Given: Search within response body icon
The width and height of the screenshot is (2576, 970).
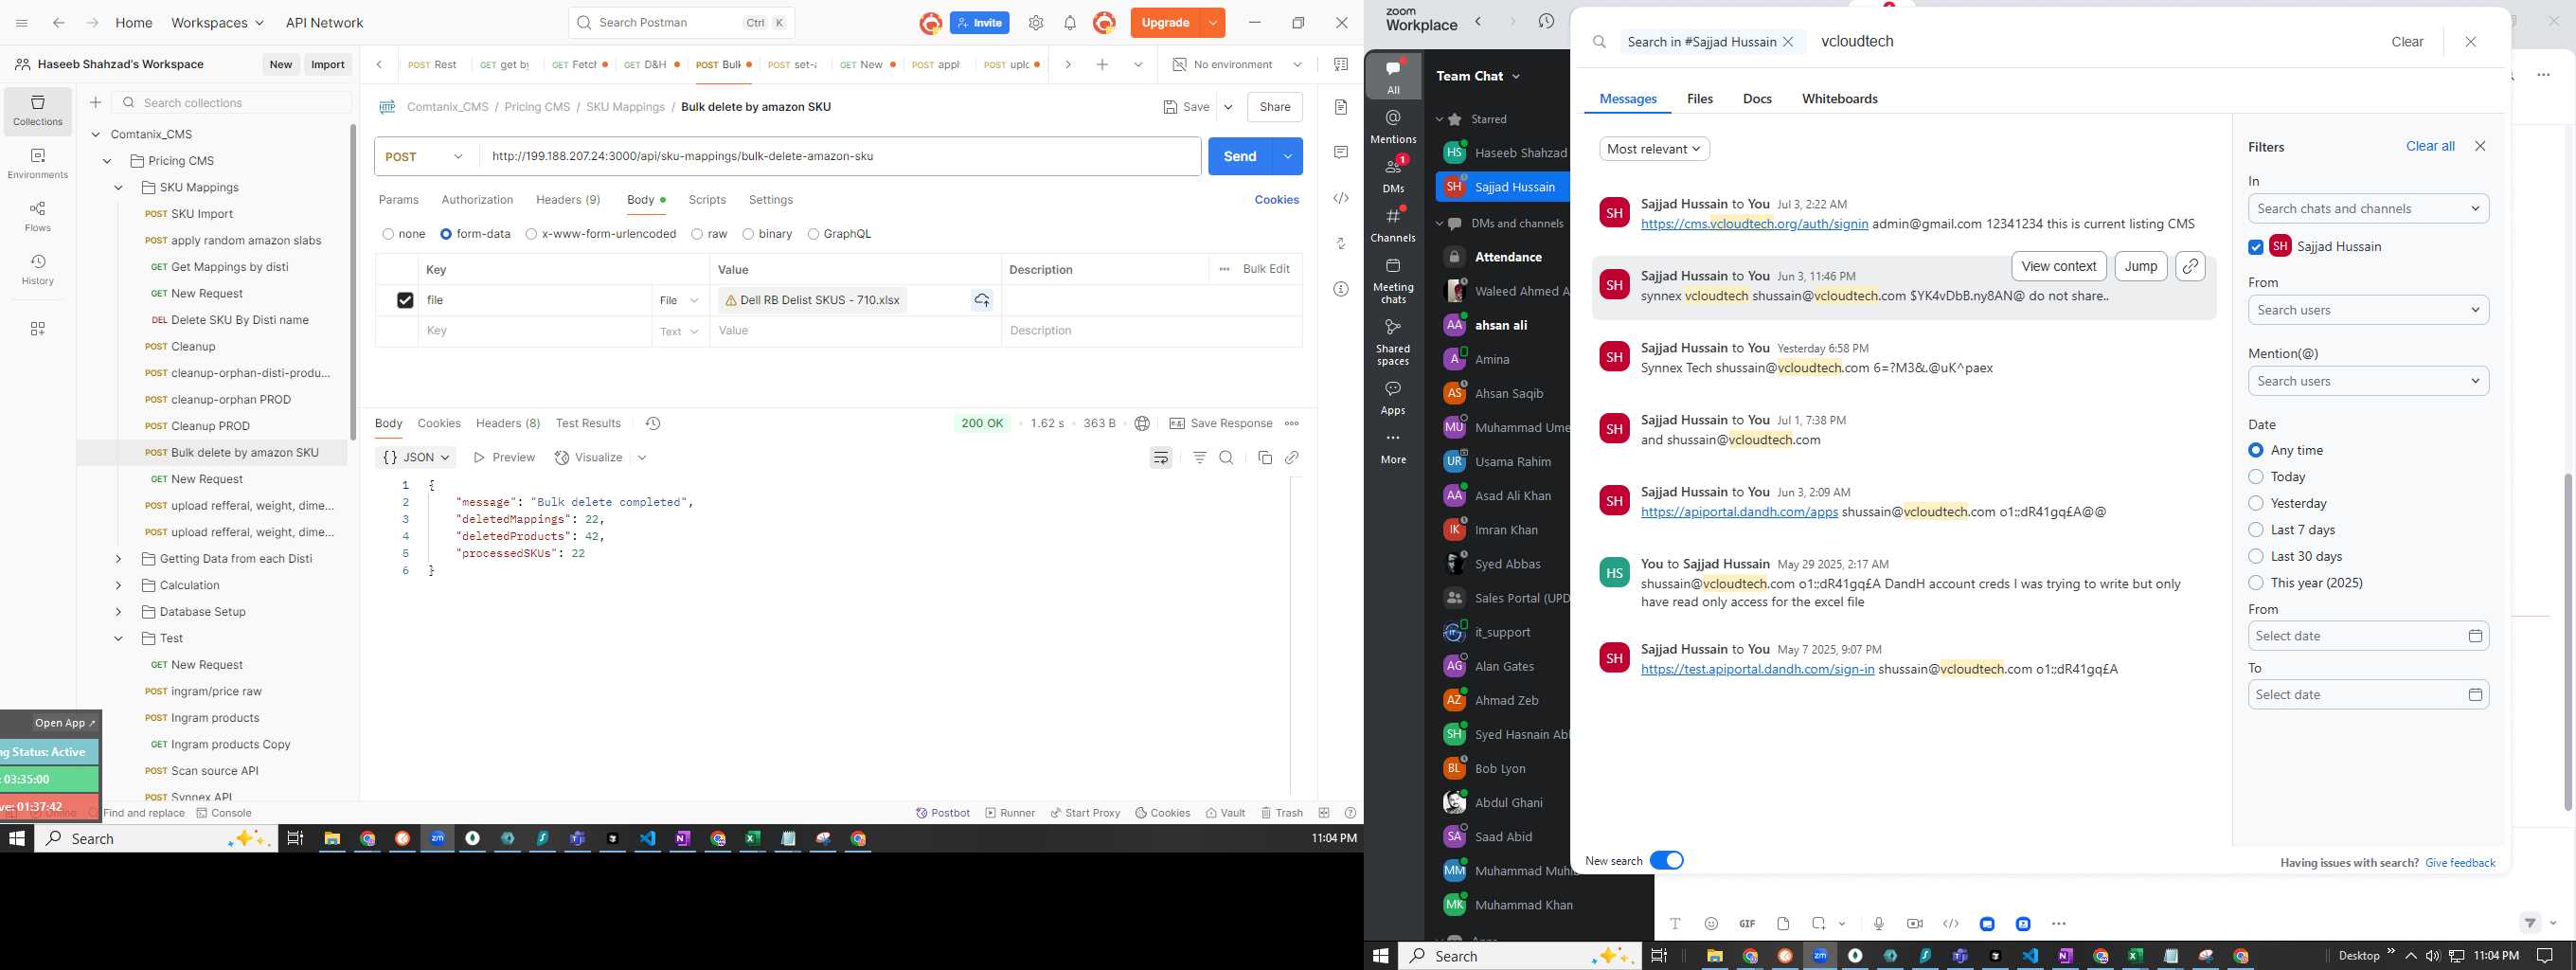Looking at the screenshot, I should 1227,457.
